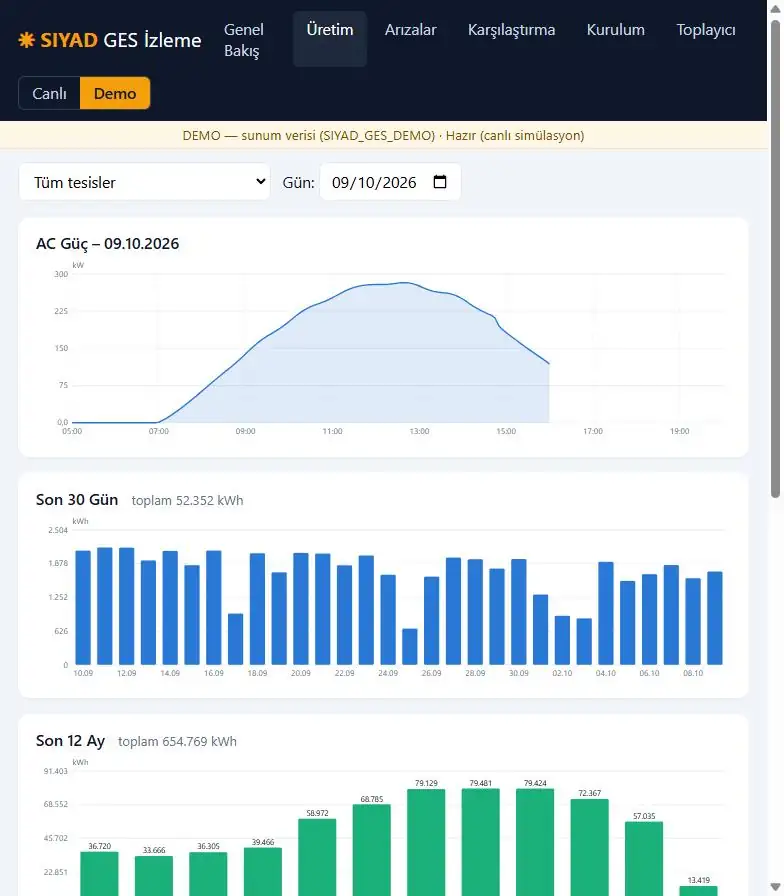Click the green monthly bar labeled 36.305

(208, 874)
